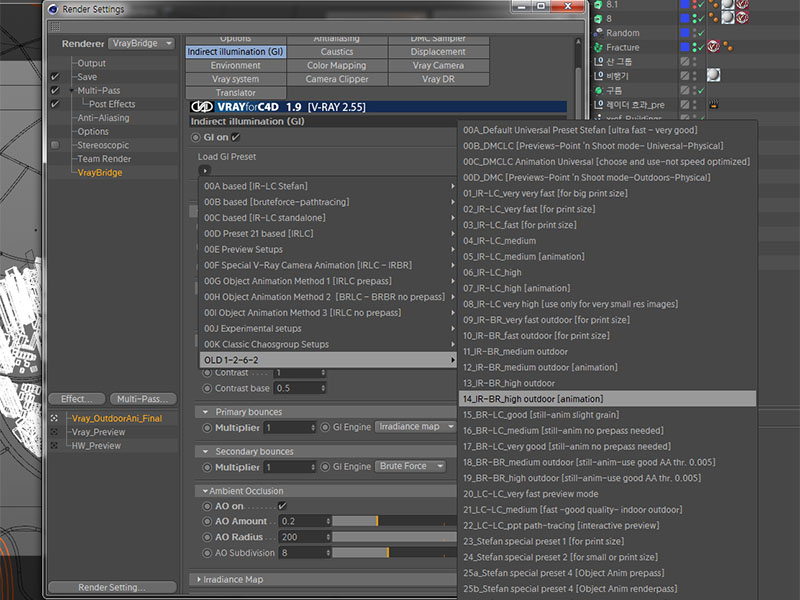Screen dimensions: 800x600
Task: Select Anti-Aliasing in the settings tree
Action: coord(103,118)
